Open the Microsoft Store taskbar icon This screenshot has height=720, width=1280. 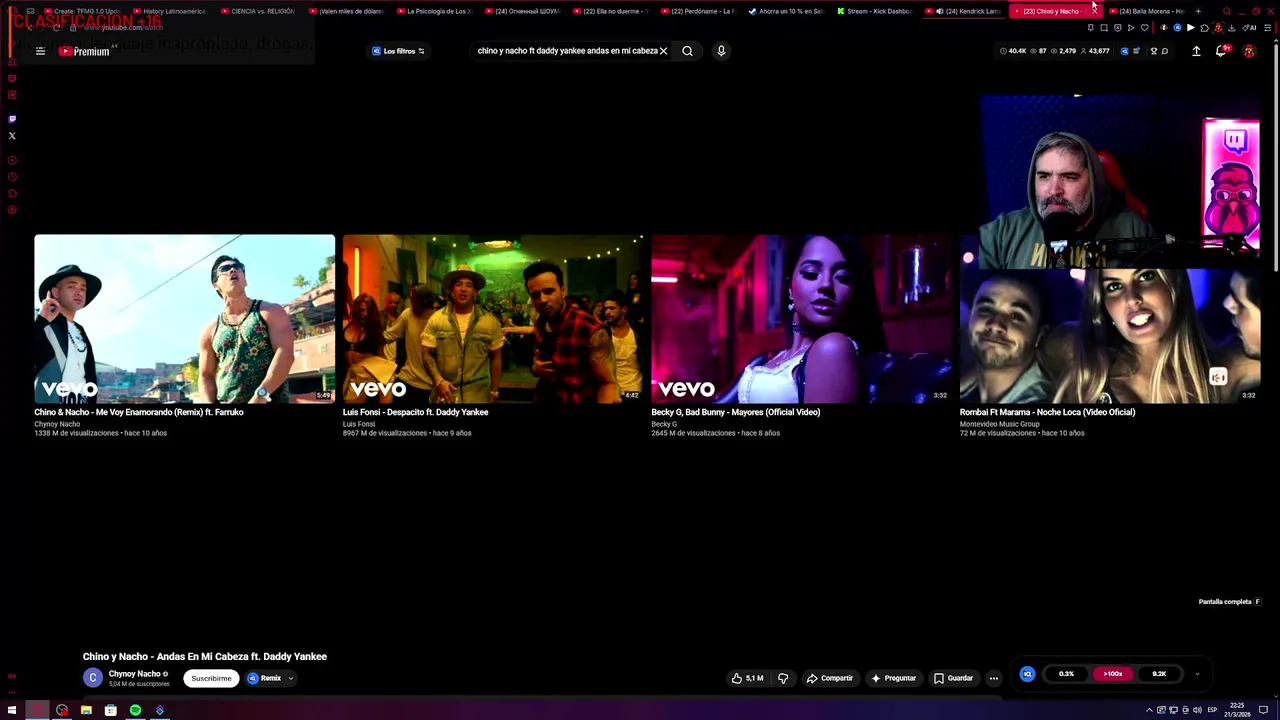110,710
